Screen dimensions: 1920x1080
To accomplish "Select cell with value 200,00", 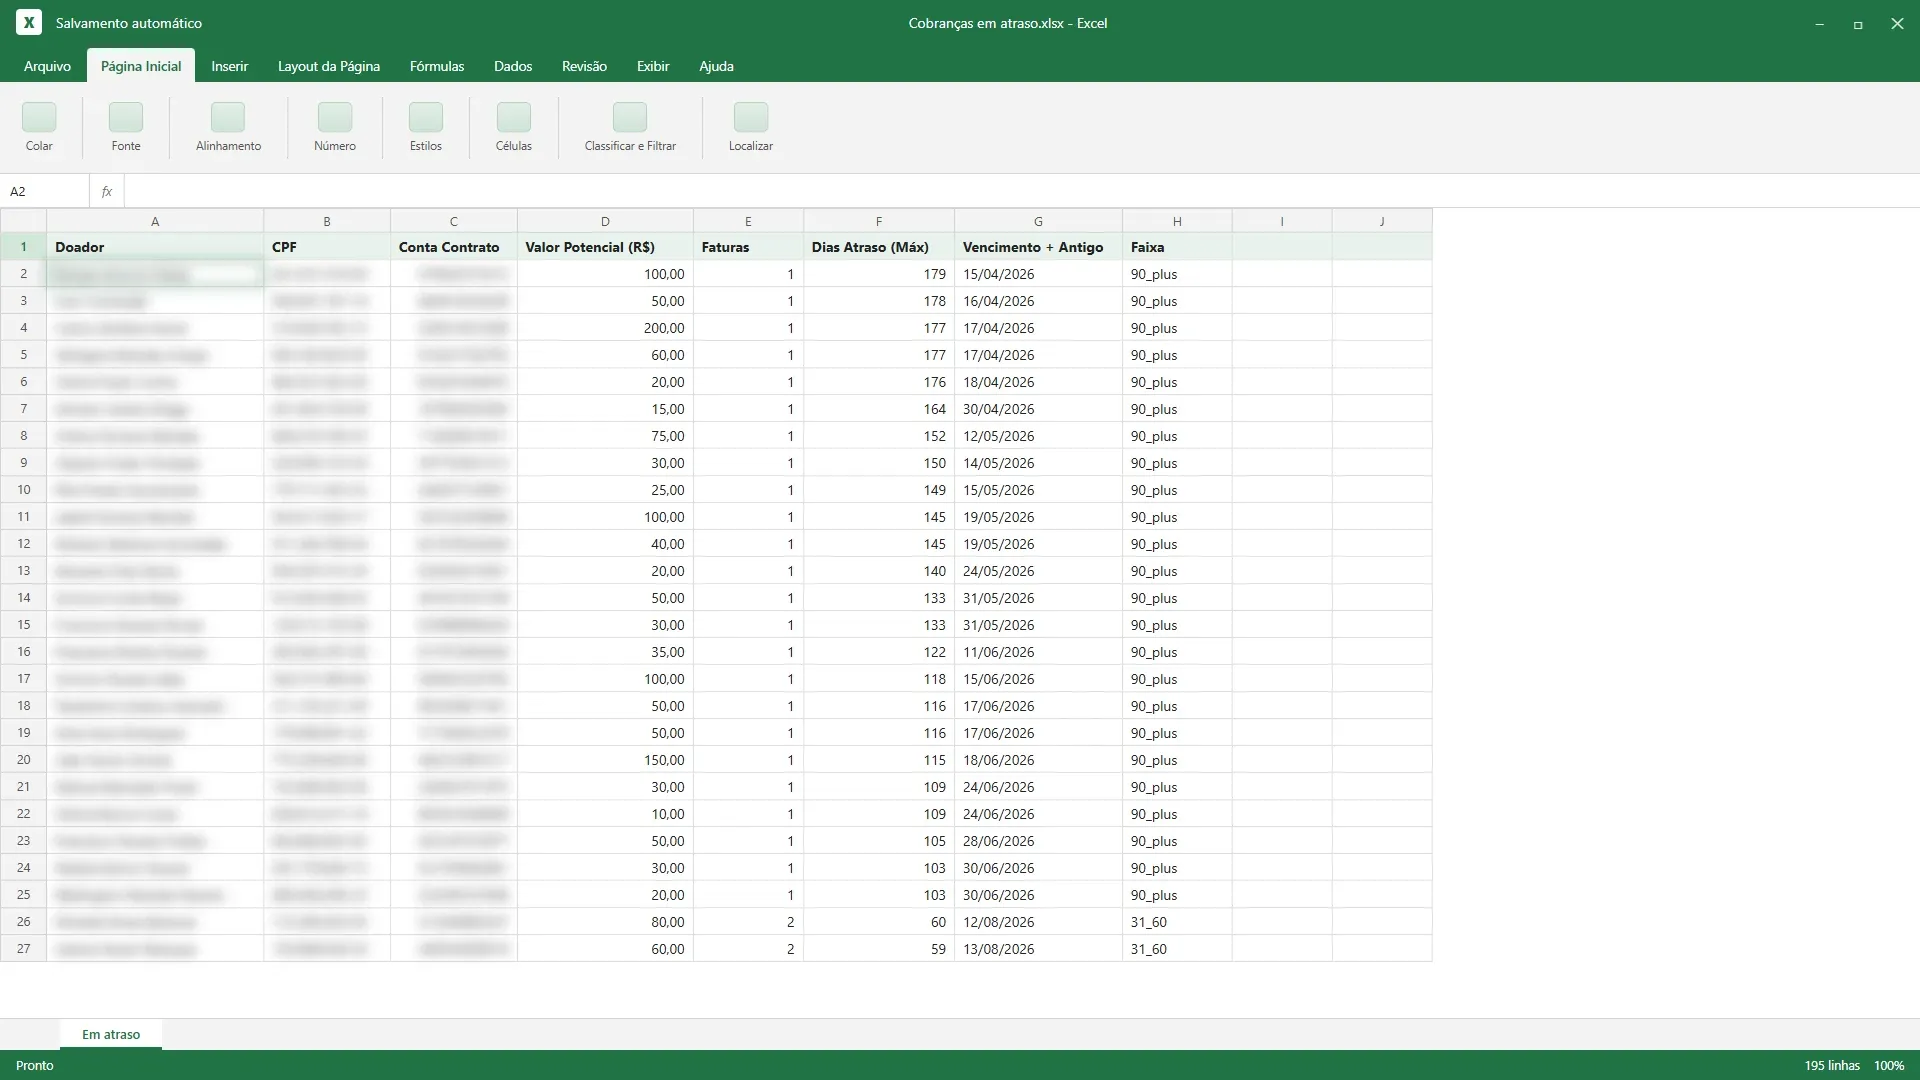I will tap(605, 328).
